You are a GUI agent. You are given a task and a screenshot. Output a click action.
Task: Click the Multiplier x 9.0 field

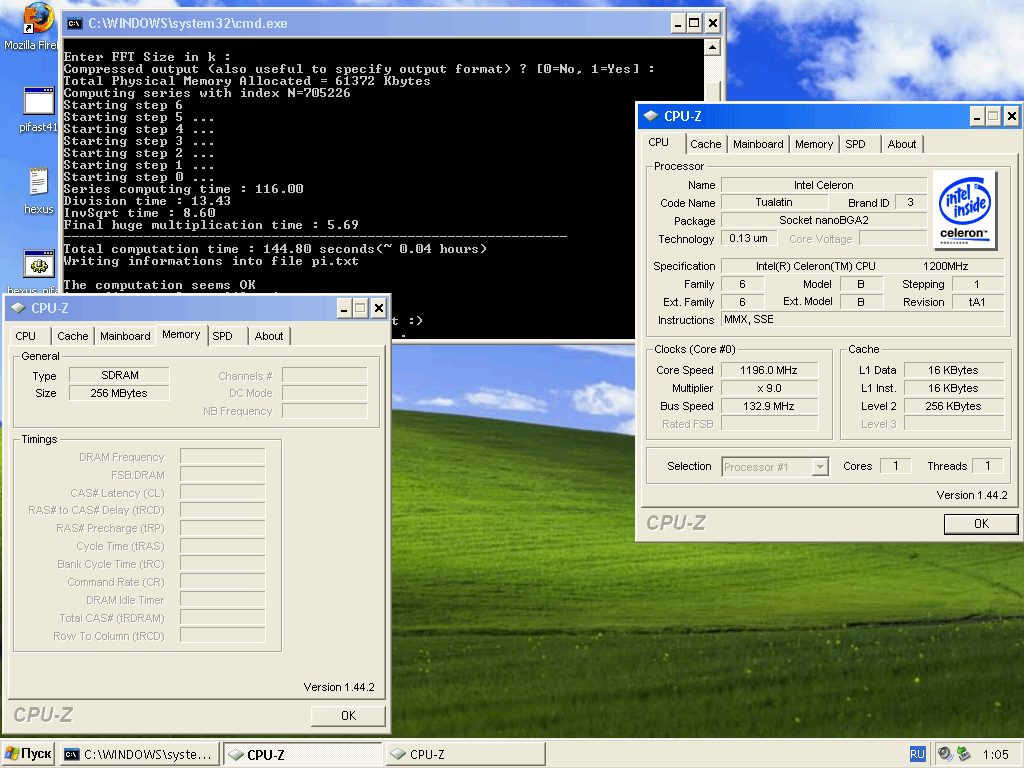[x=769, y=389]
